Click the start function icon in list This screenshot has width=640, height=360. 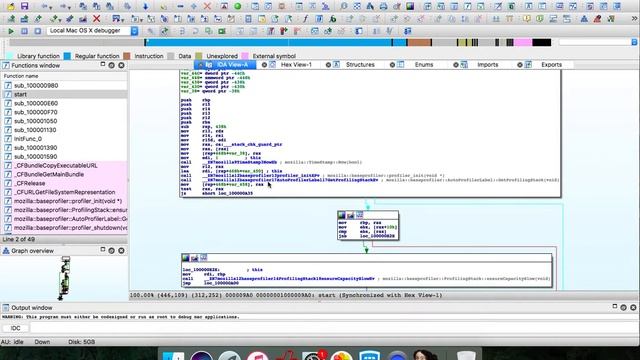click(8, 94)
